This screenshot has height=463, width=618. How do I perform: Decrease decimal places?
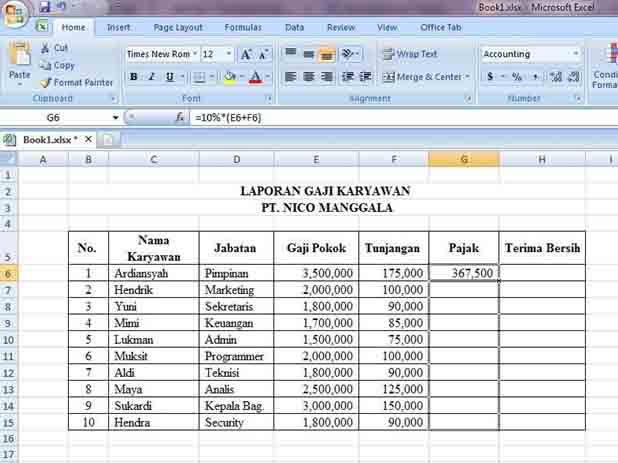(x=574, y=77)
